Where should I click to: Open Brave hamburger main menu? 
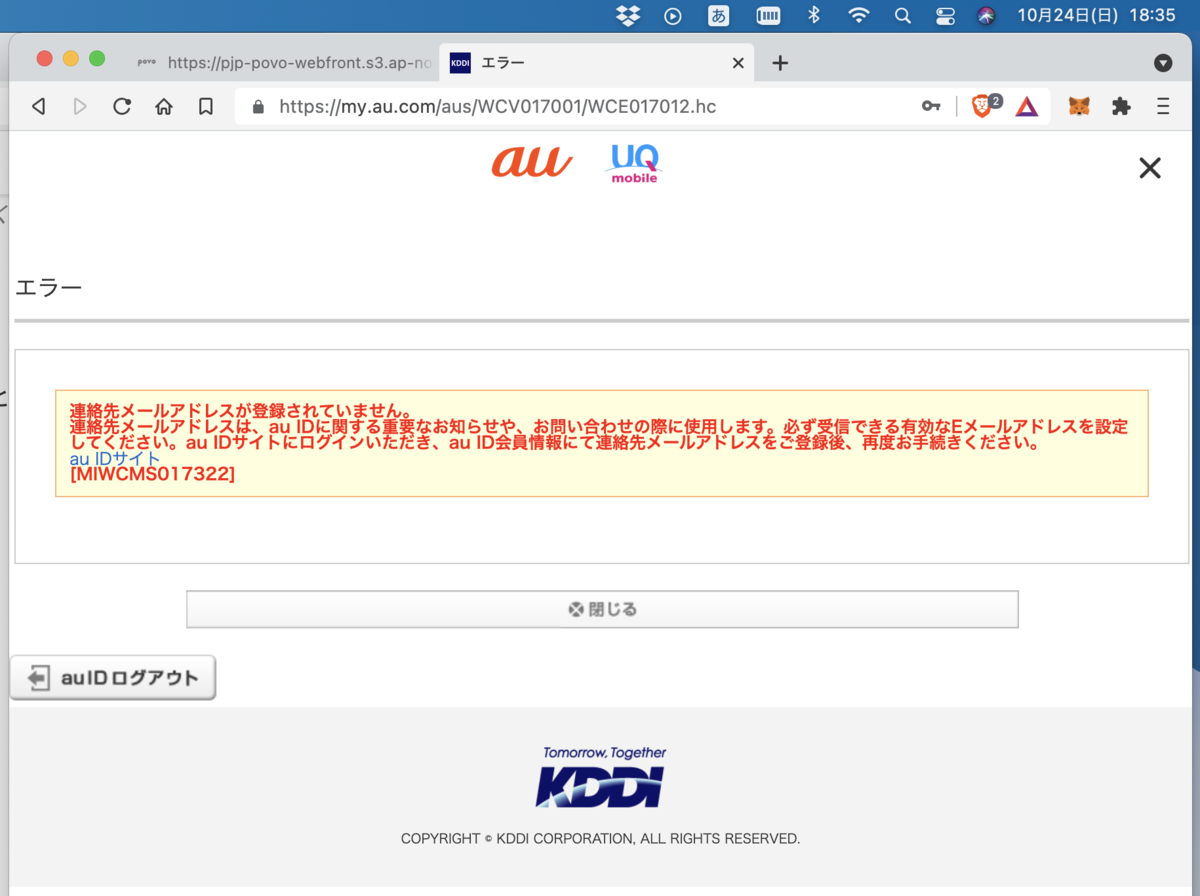pos(1163,106)
